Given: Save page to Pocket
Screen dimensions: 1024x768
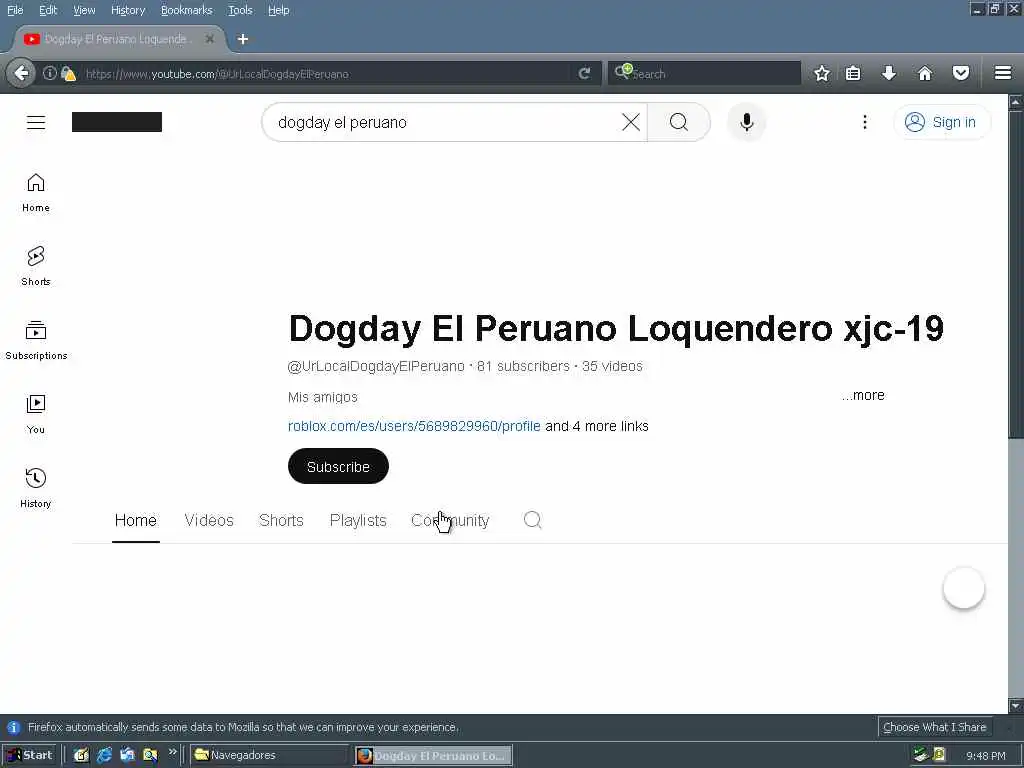Looking at the screenshot, I should point(961,73).
